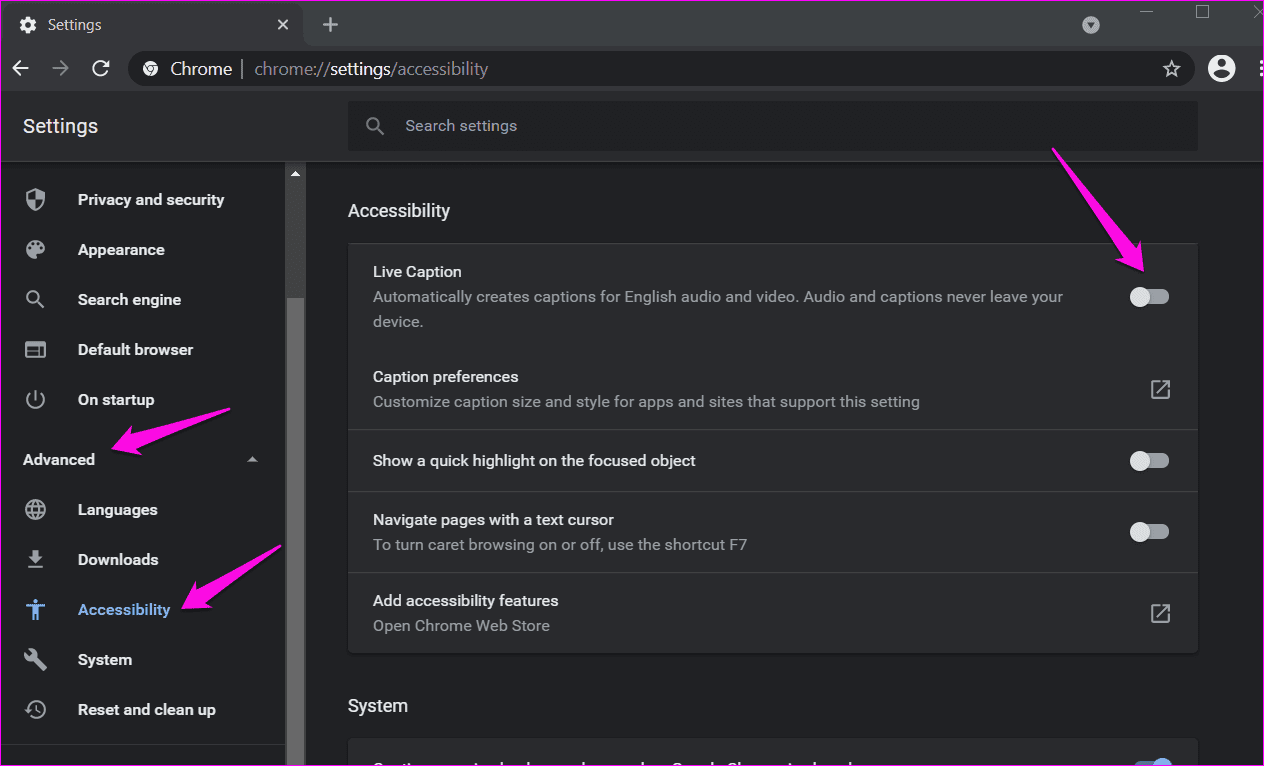Click the gear icon on the Settings tab

(28, 25)
